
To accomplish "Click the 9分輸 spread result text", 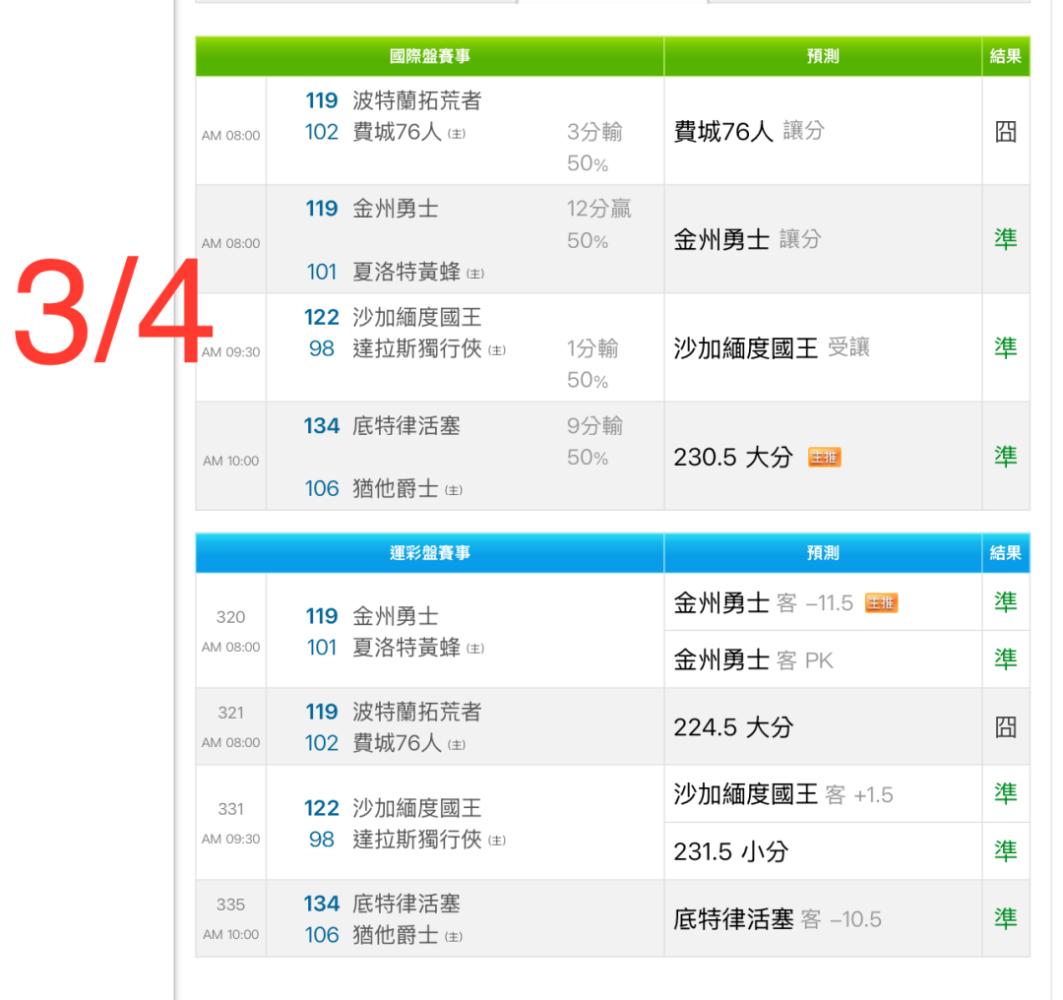I will (x=595, y=426).
